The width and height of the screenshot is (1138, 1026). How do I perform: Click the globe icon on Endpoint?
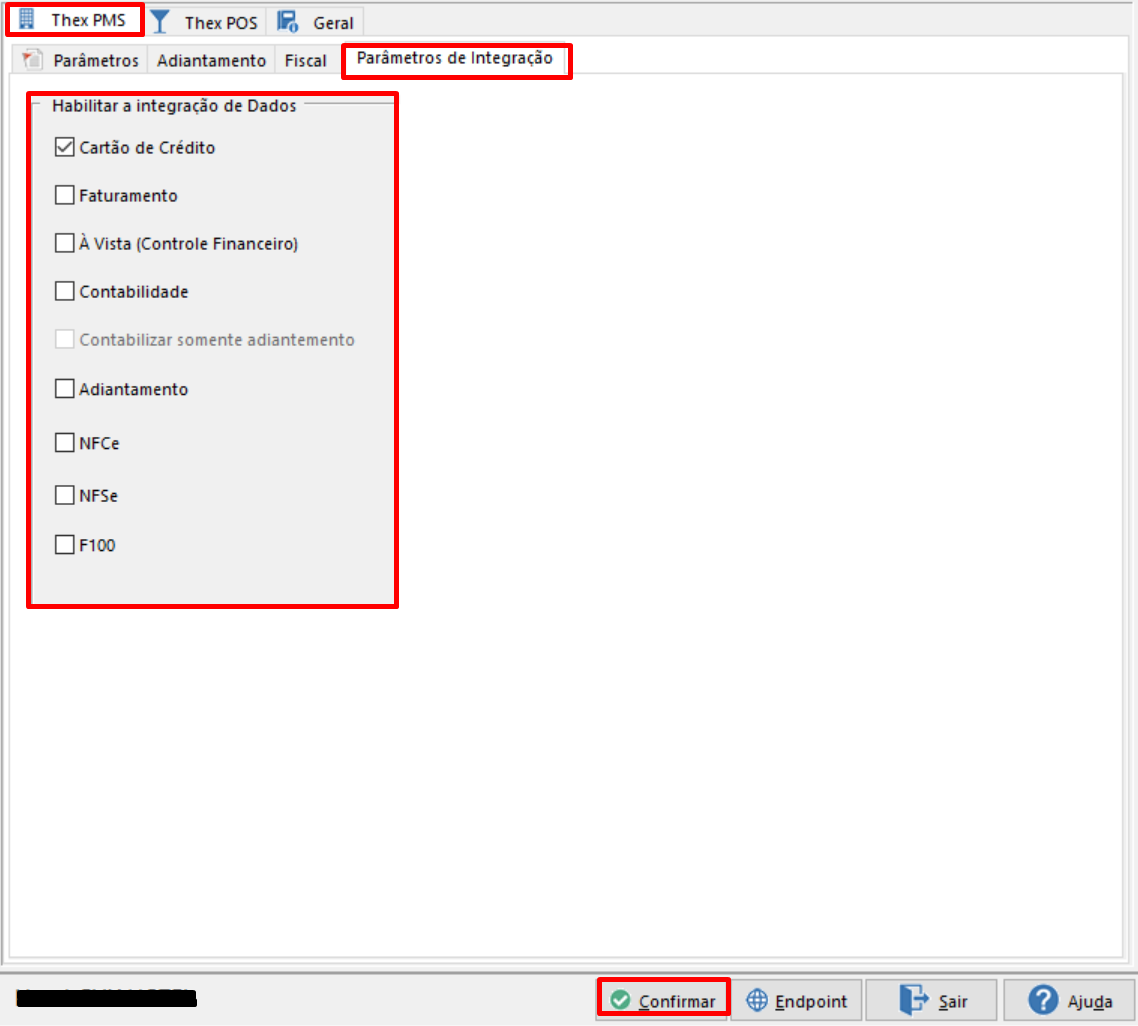pyautogui.click(x=757, y=1001)
